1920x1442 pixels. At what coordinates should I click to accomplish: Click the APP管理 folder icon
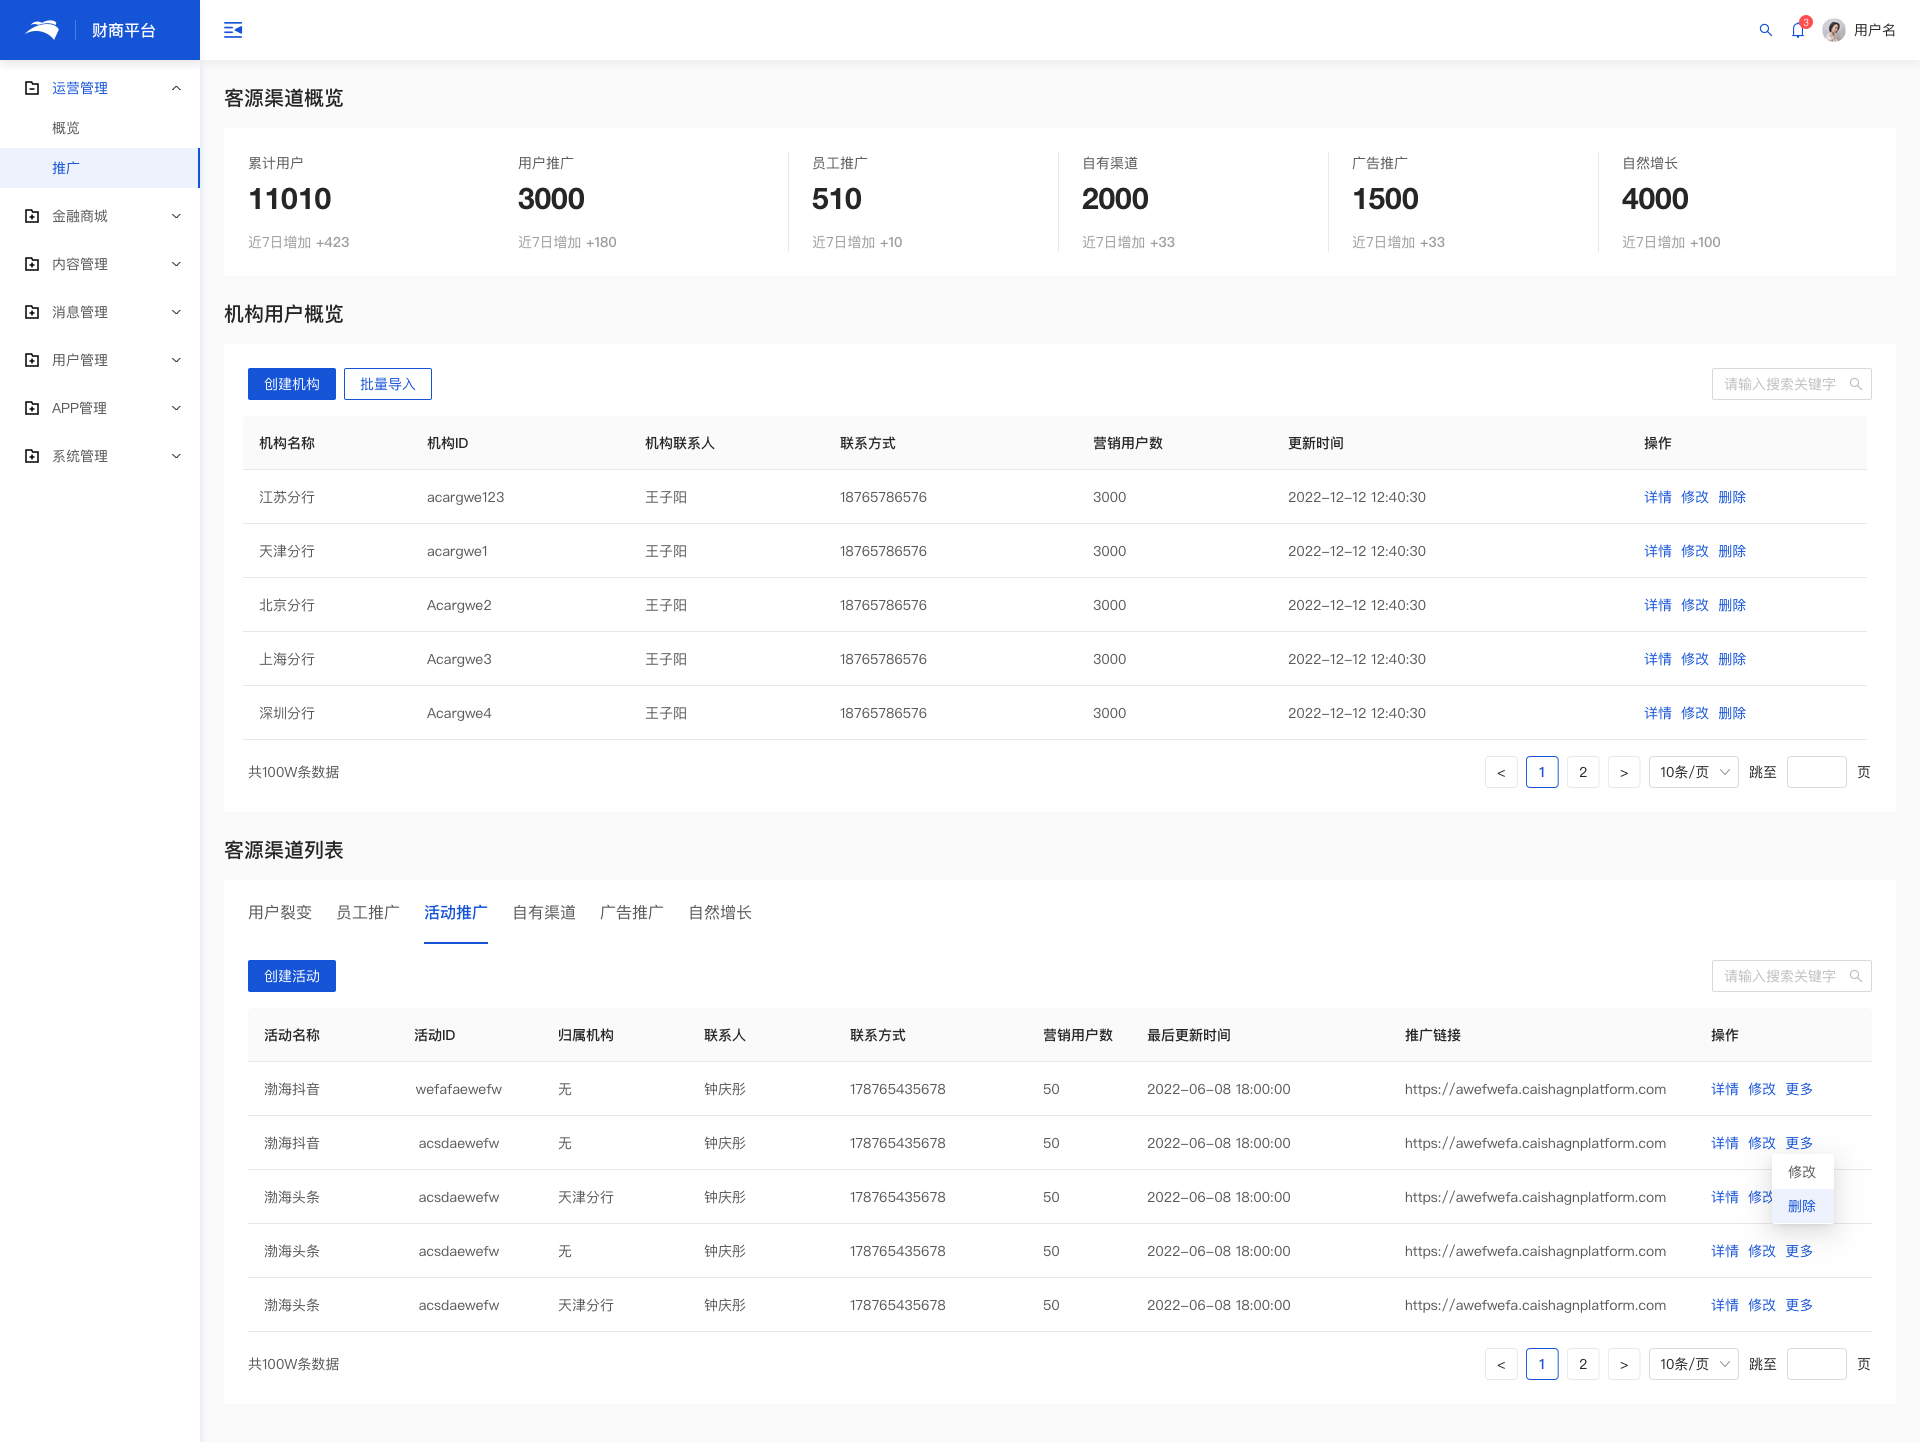click(x=32, y=408)
